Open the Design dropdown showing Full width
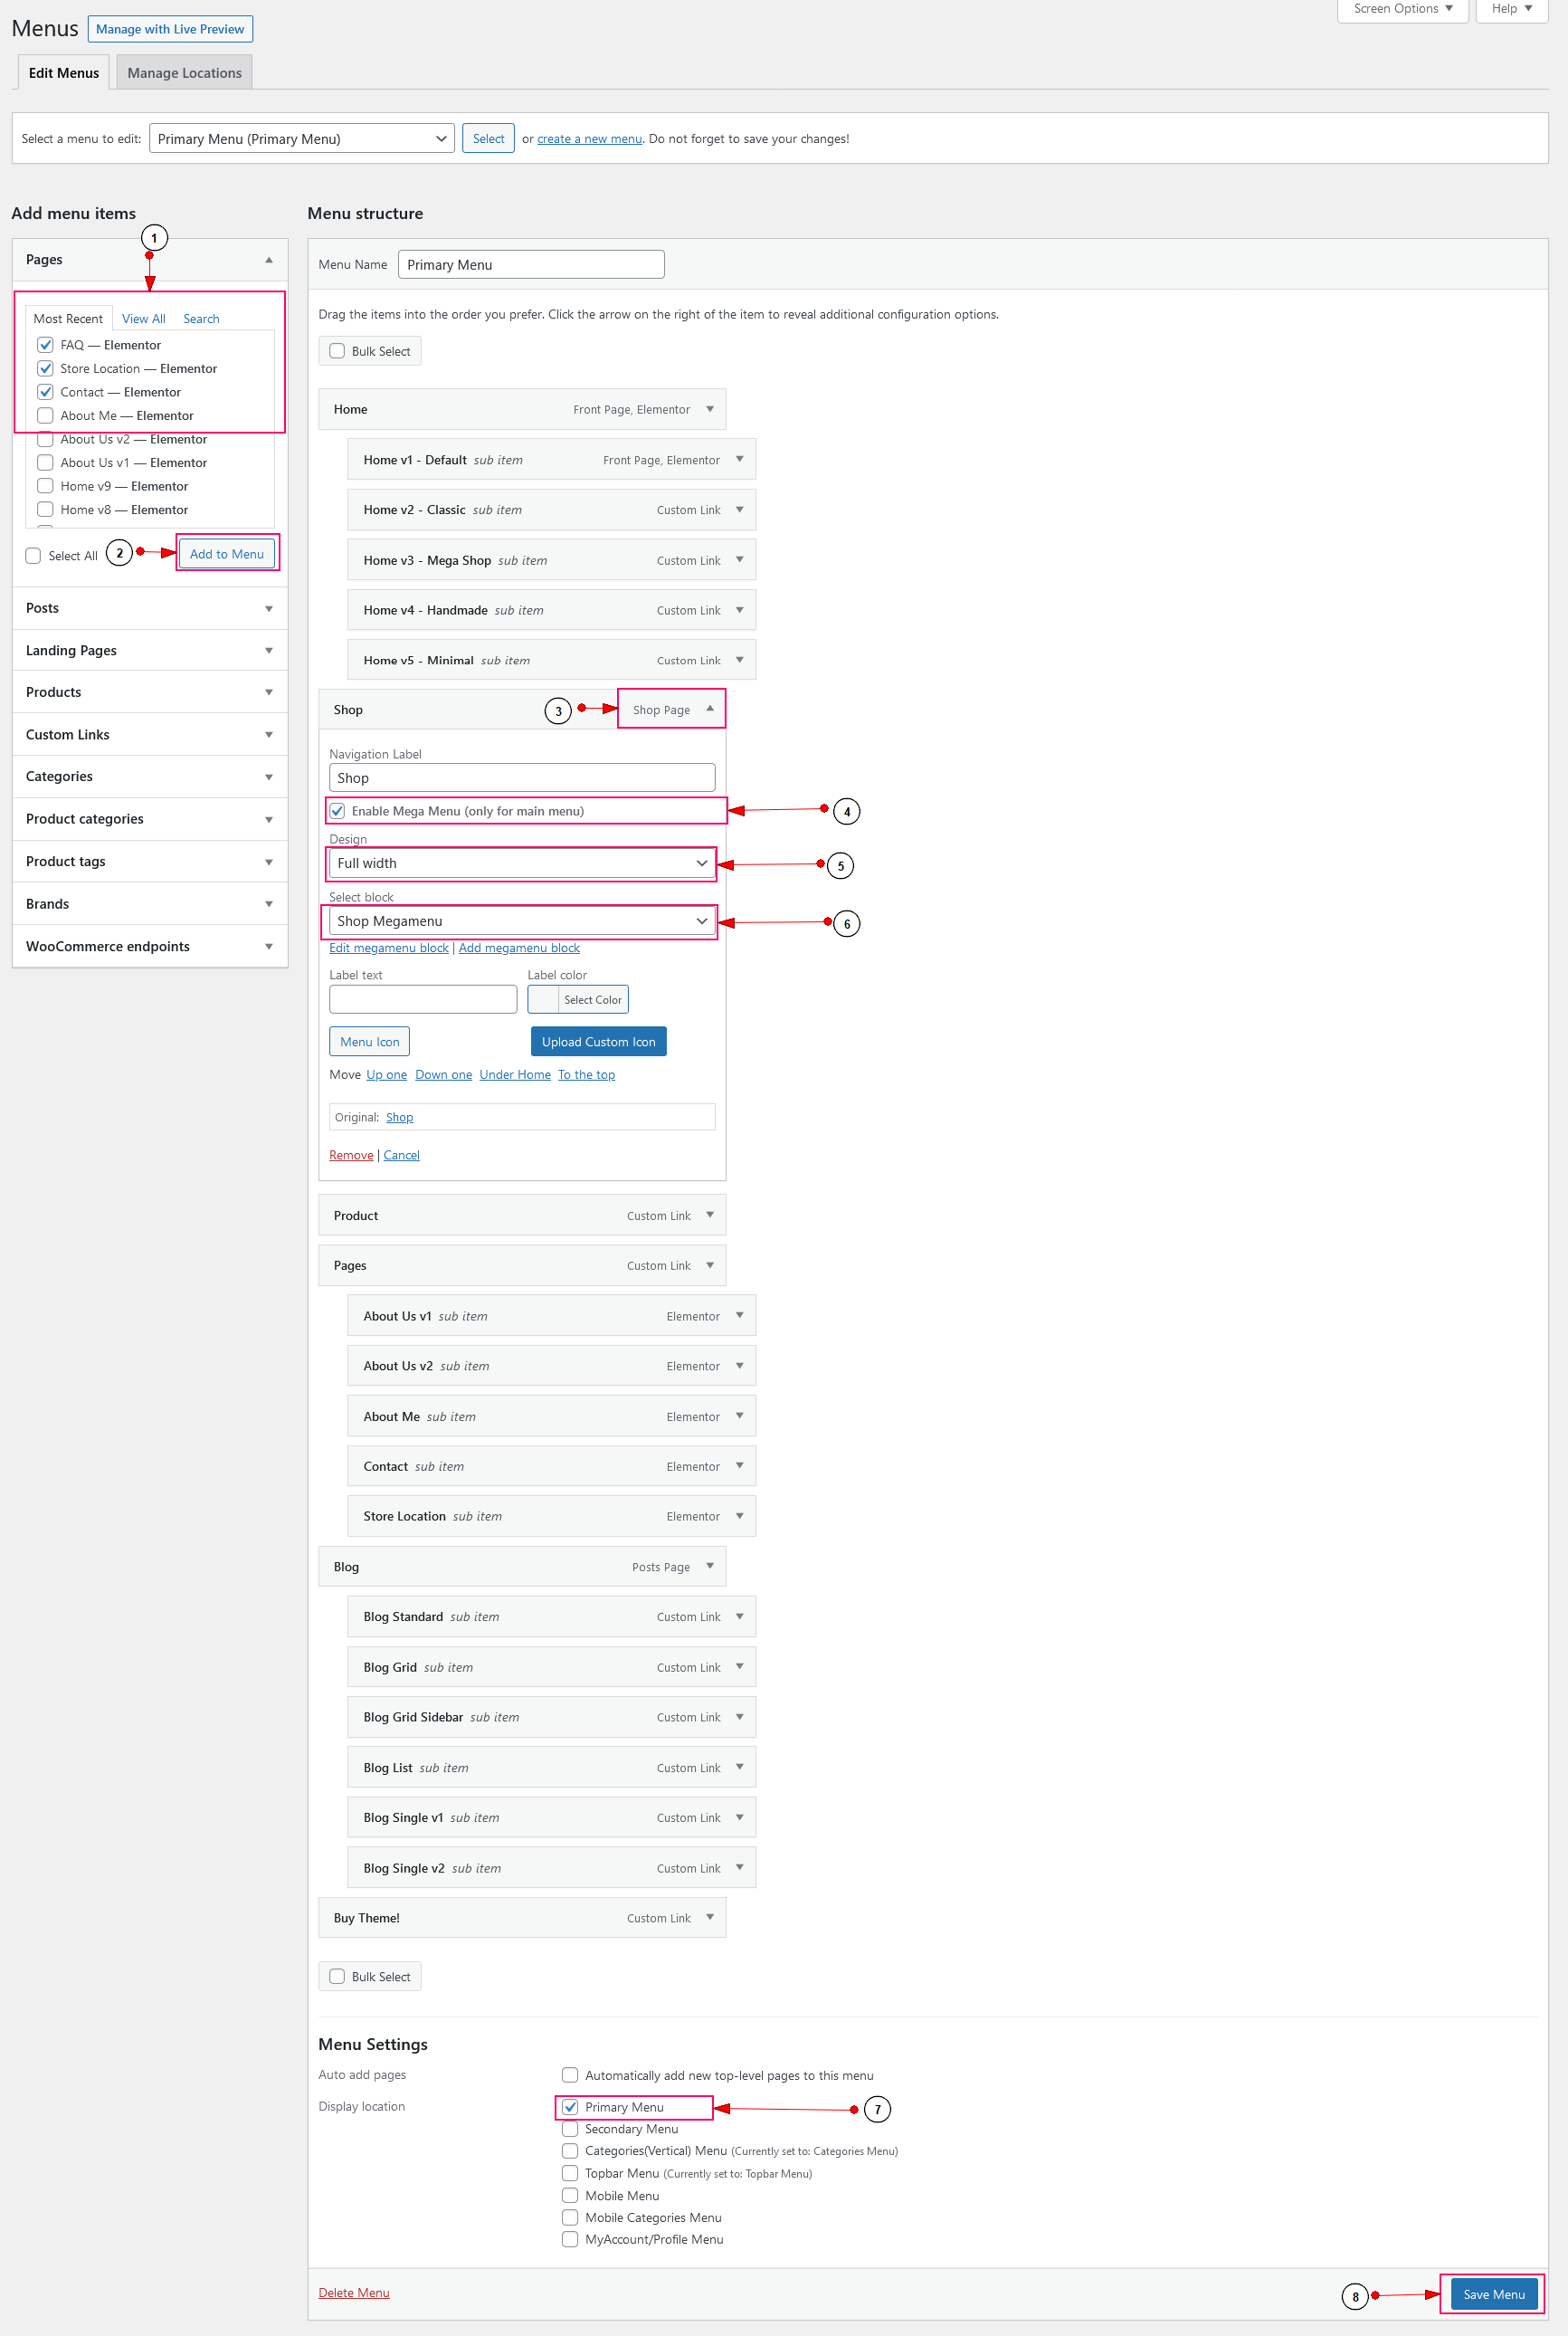This screenshot has height=2336, width=1568. [x=521, y=863]
